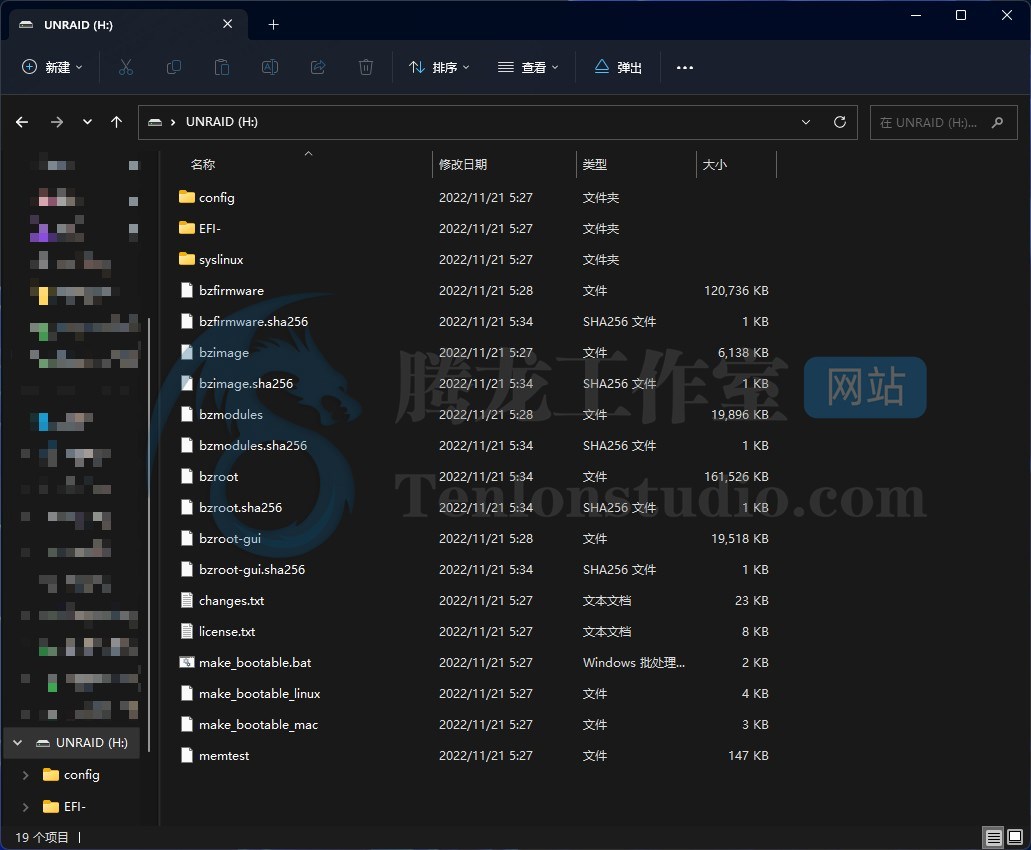Click the config folder icon in file list
1031x850 pixels.
(187, 197)
